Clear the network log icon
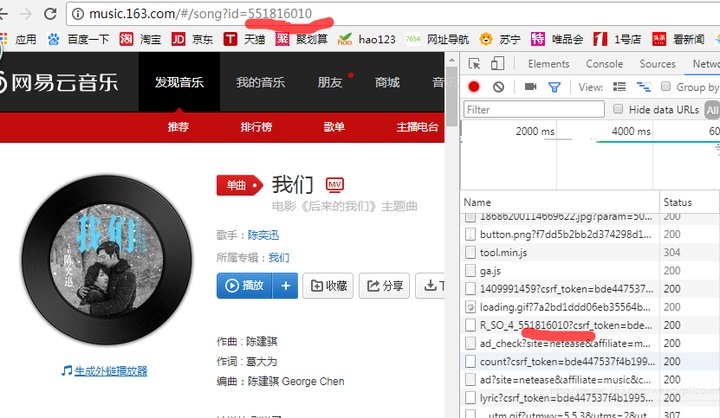This screenshot has width=720, height=418. [498, 86]
